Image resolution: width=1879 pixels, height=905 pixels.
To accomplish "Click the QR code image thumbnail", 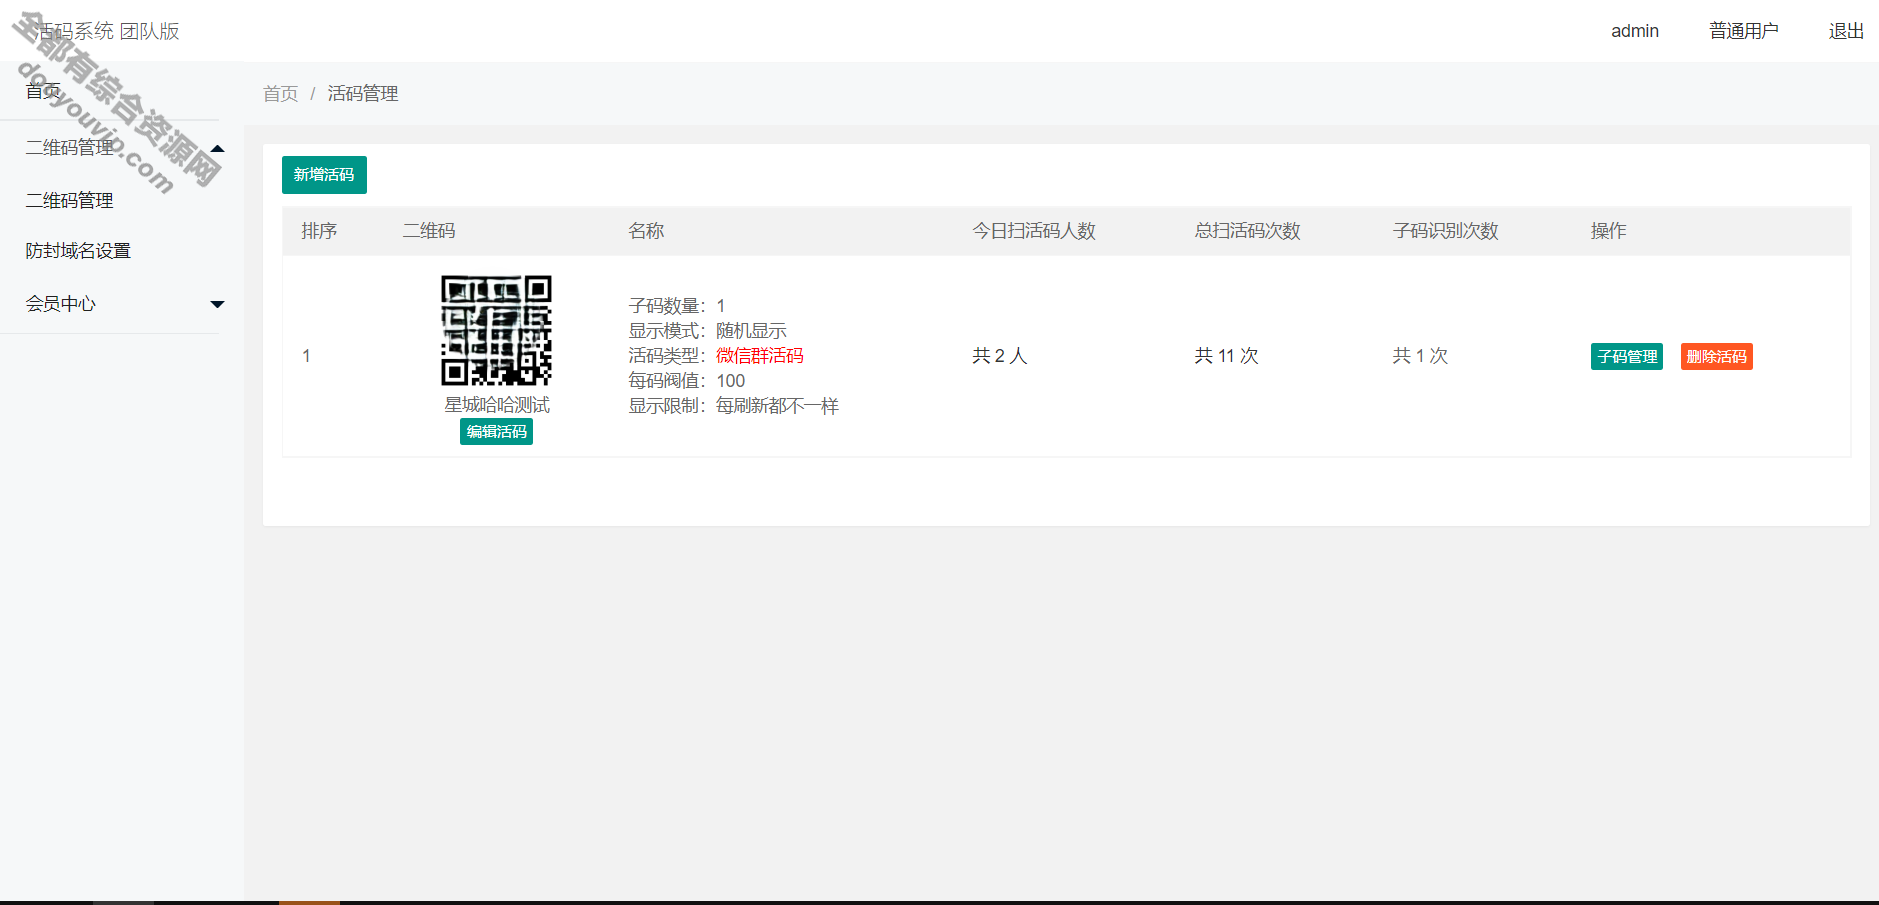I will pos(497,330).
